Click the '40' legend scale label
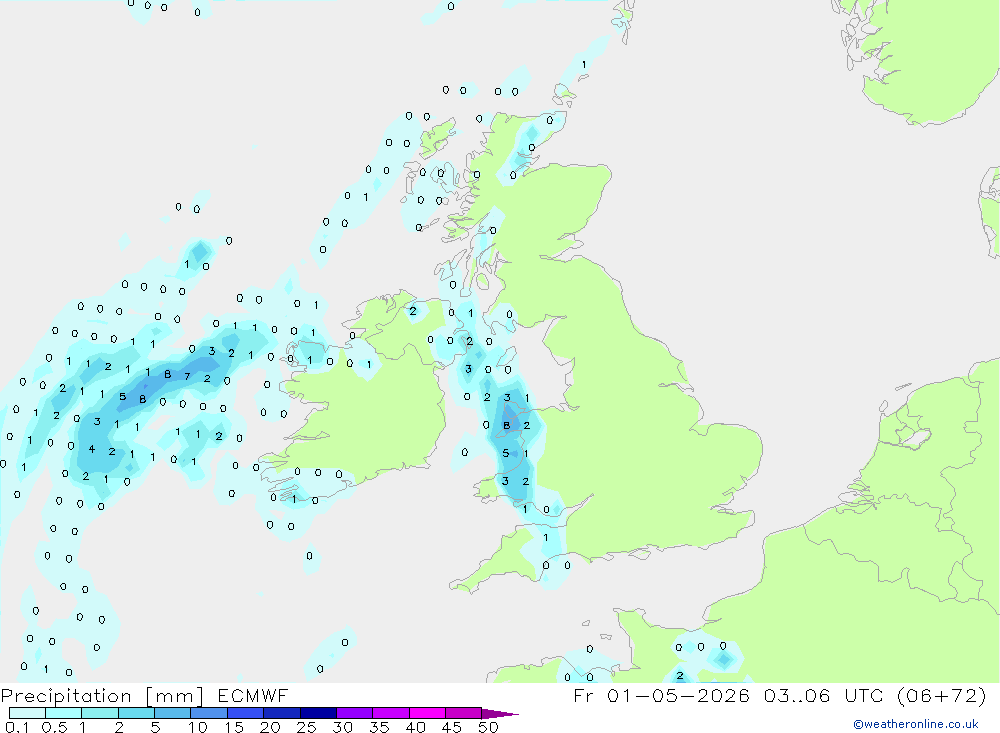The image size is (1000, 733). [x=416, y=727]
